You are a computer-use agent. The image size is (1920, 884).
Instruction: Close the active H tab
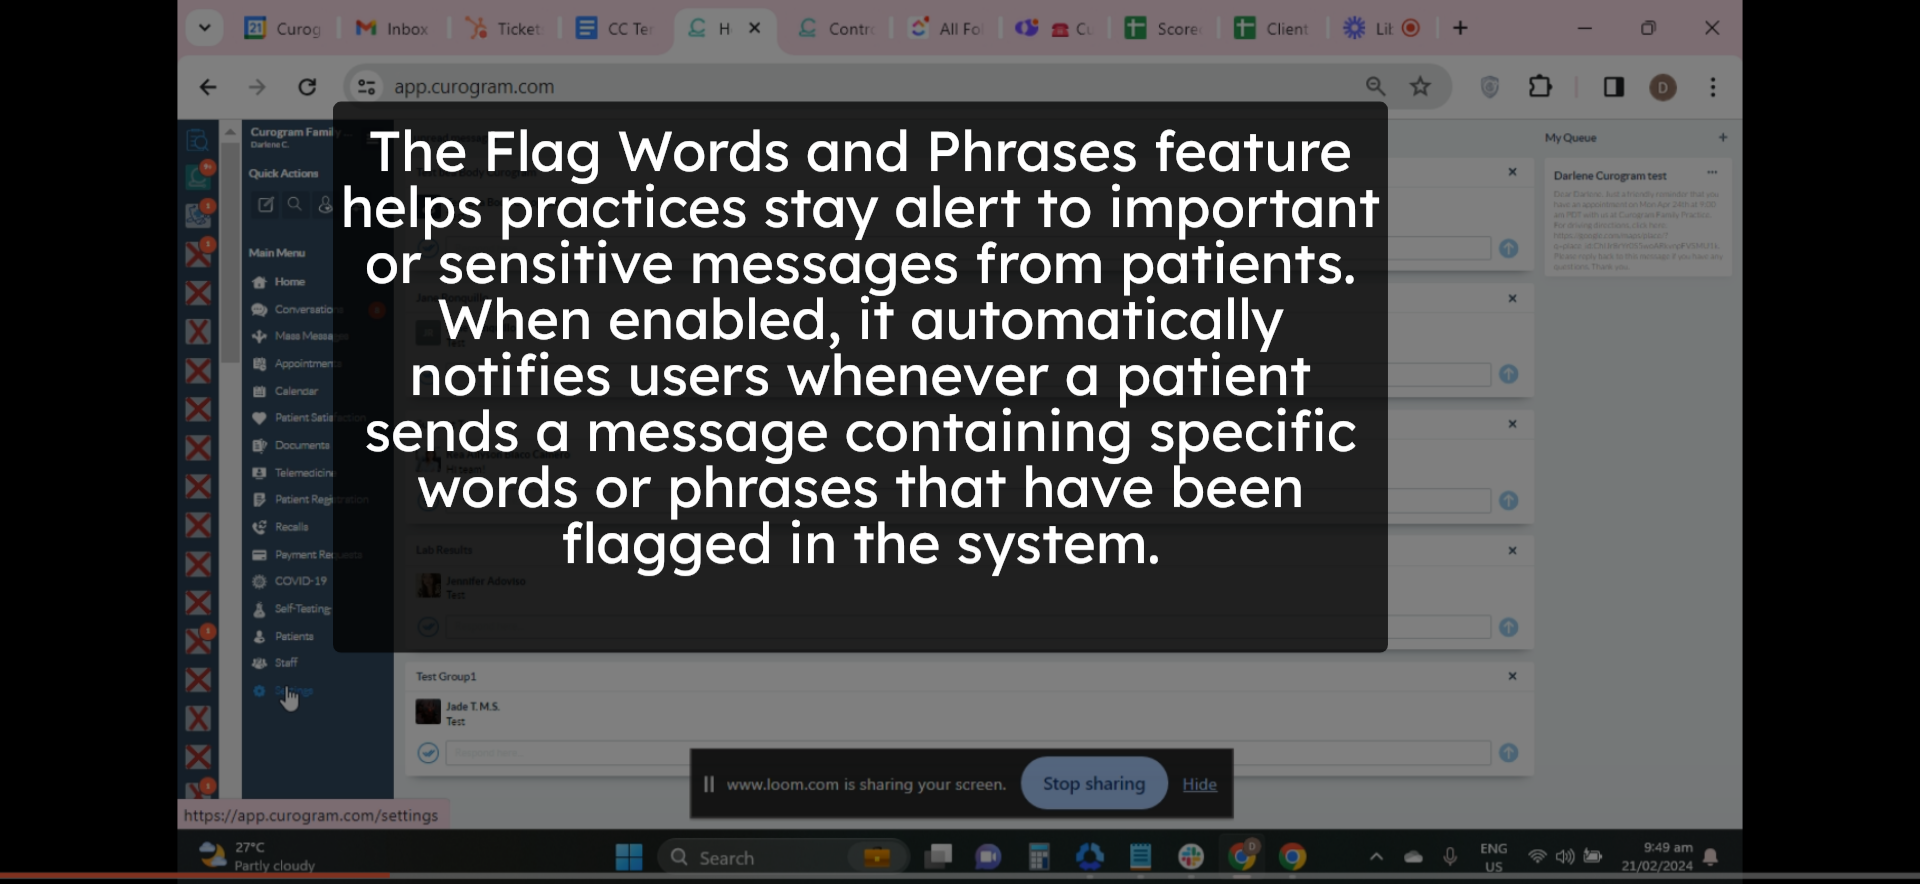point(755,28)
